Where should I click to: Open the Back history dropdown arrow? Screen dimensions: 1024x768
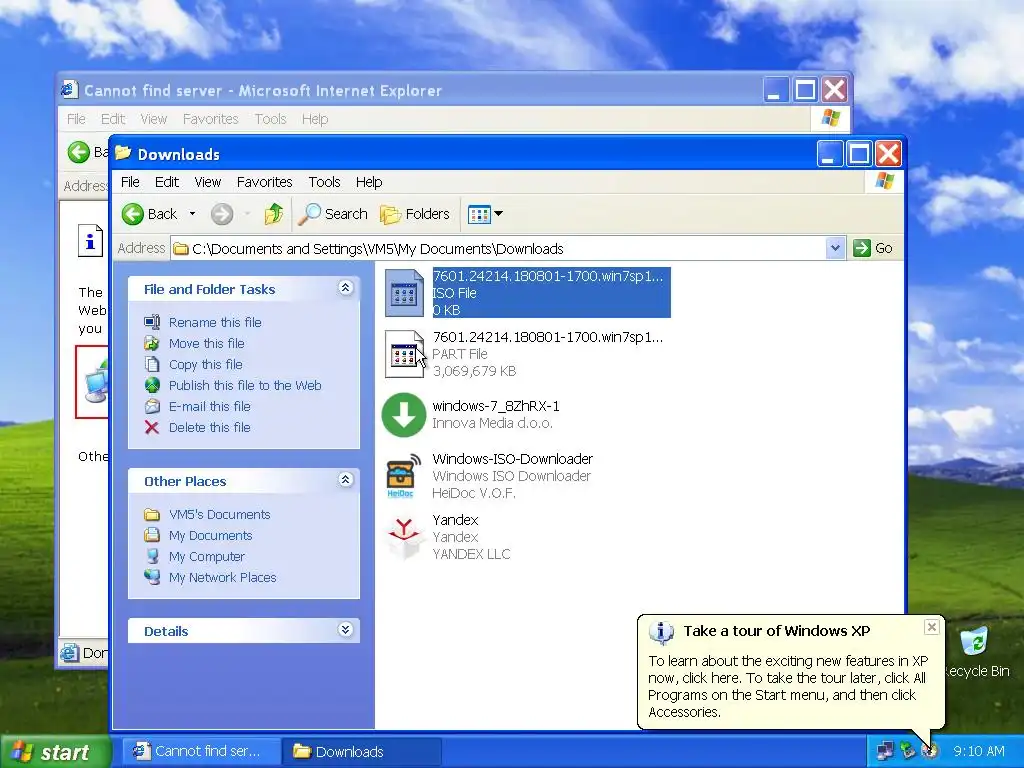192,214
